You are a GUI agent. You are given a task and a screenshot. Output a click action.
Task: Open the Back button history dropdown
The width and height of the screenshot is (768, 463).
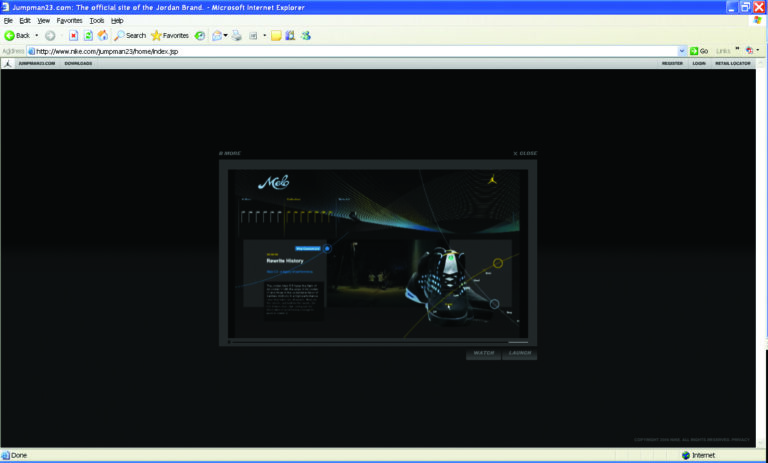(37, 35)
